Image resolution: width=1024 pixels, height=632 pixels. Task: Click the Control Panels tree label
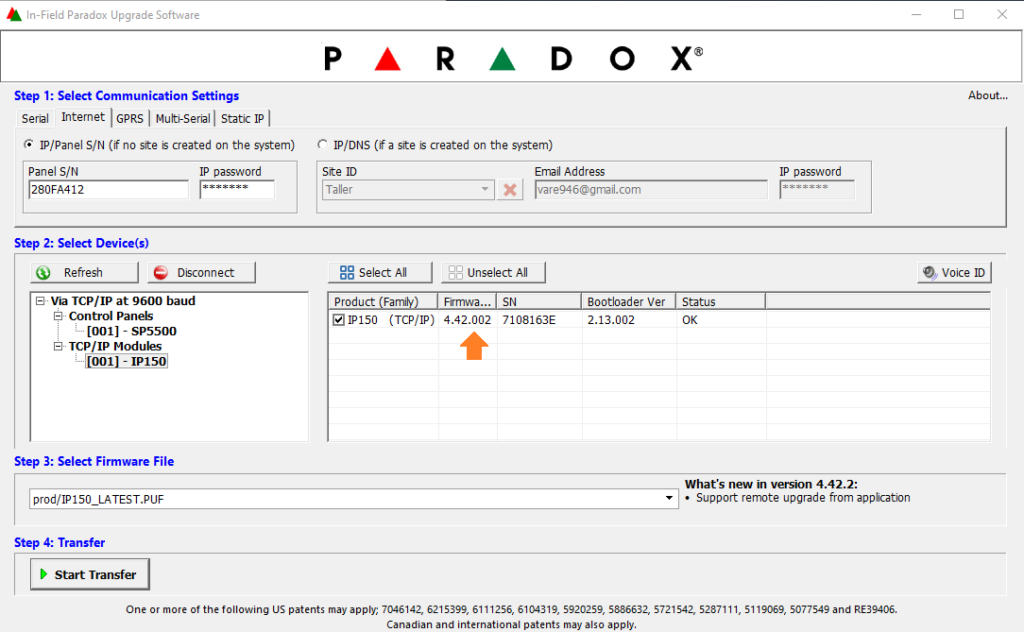111,316
